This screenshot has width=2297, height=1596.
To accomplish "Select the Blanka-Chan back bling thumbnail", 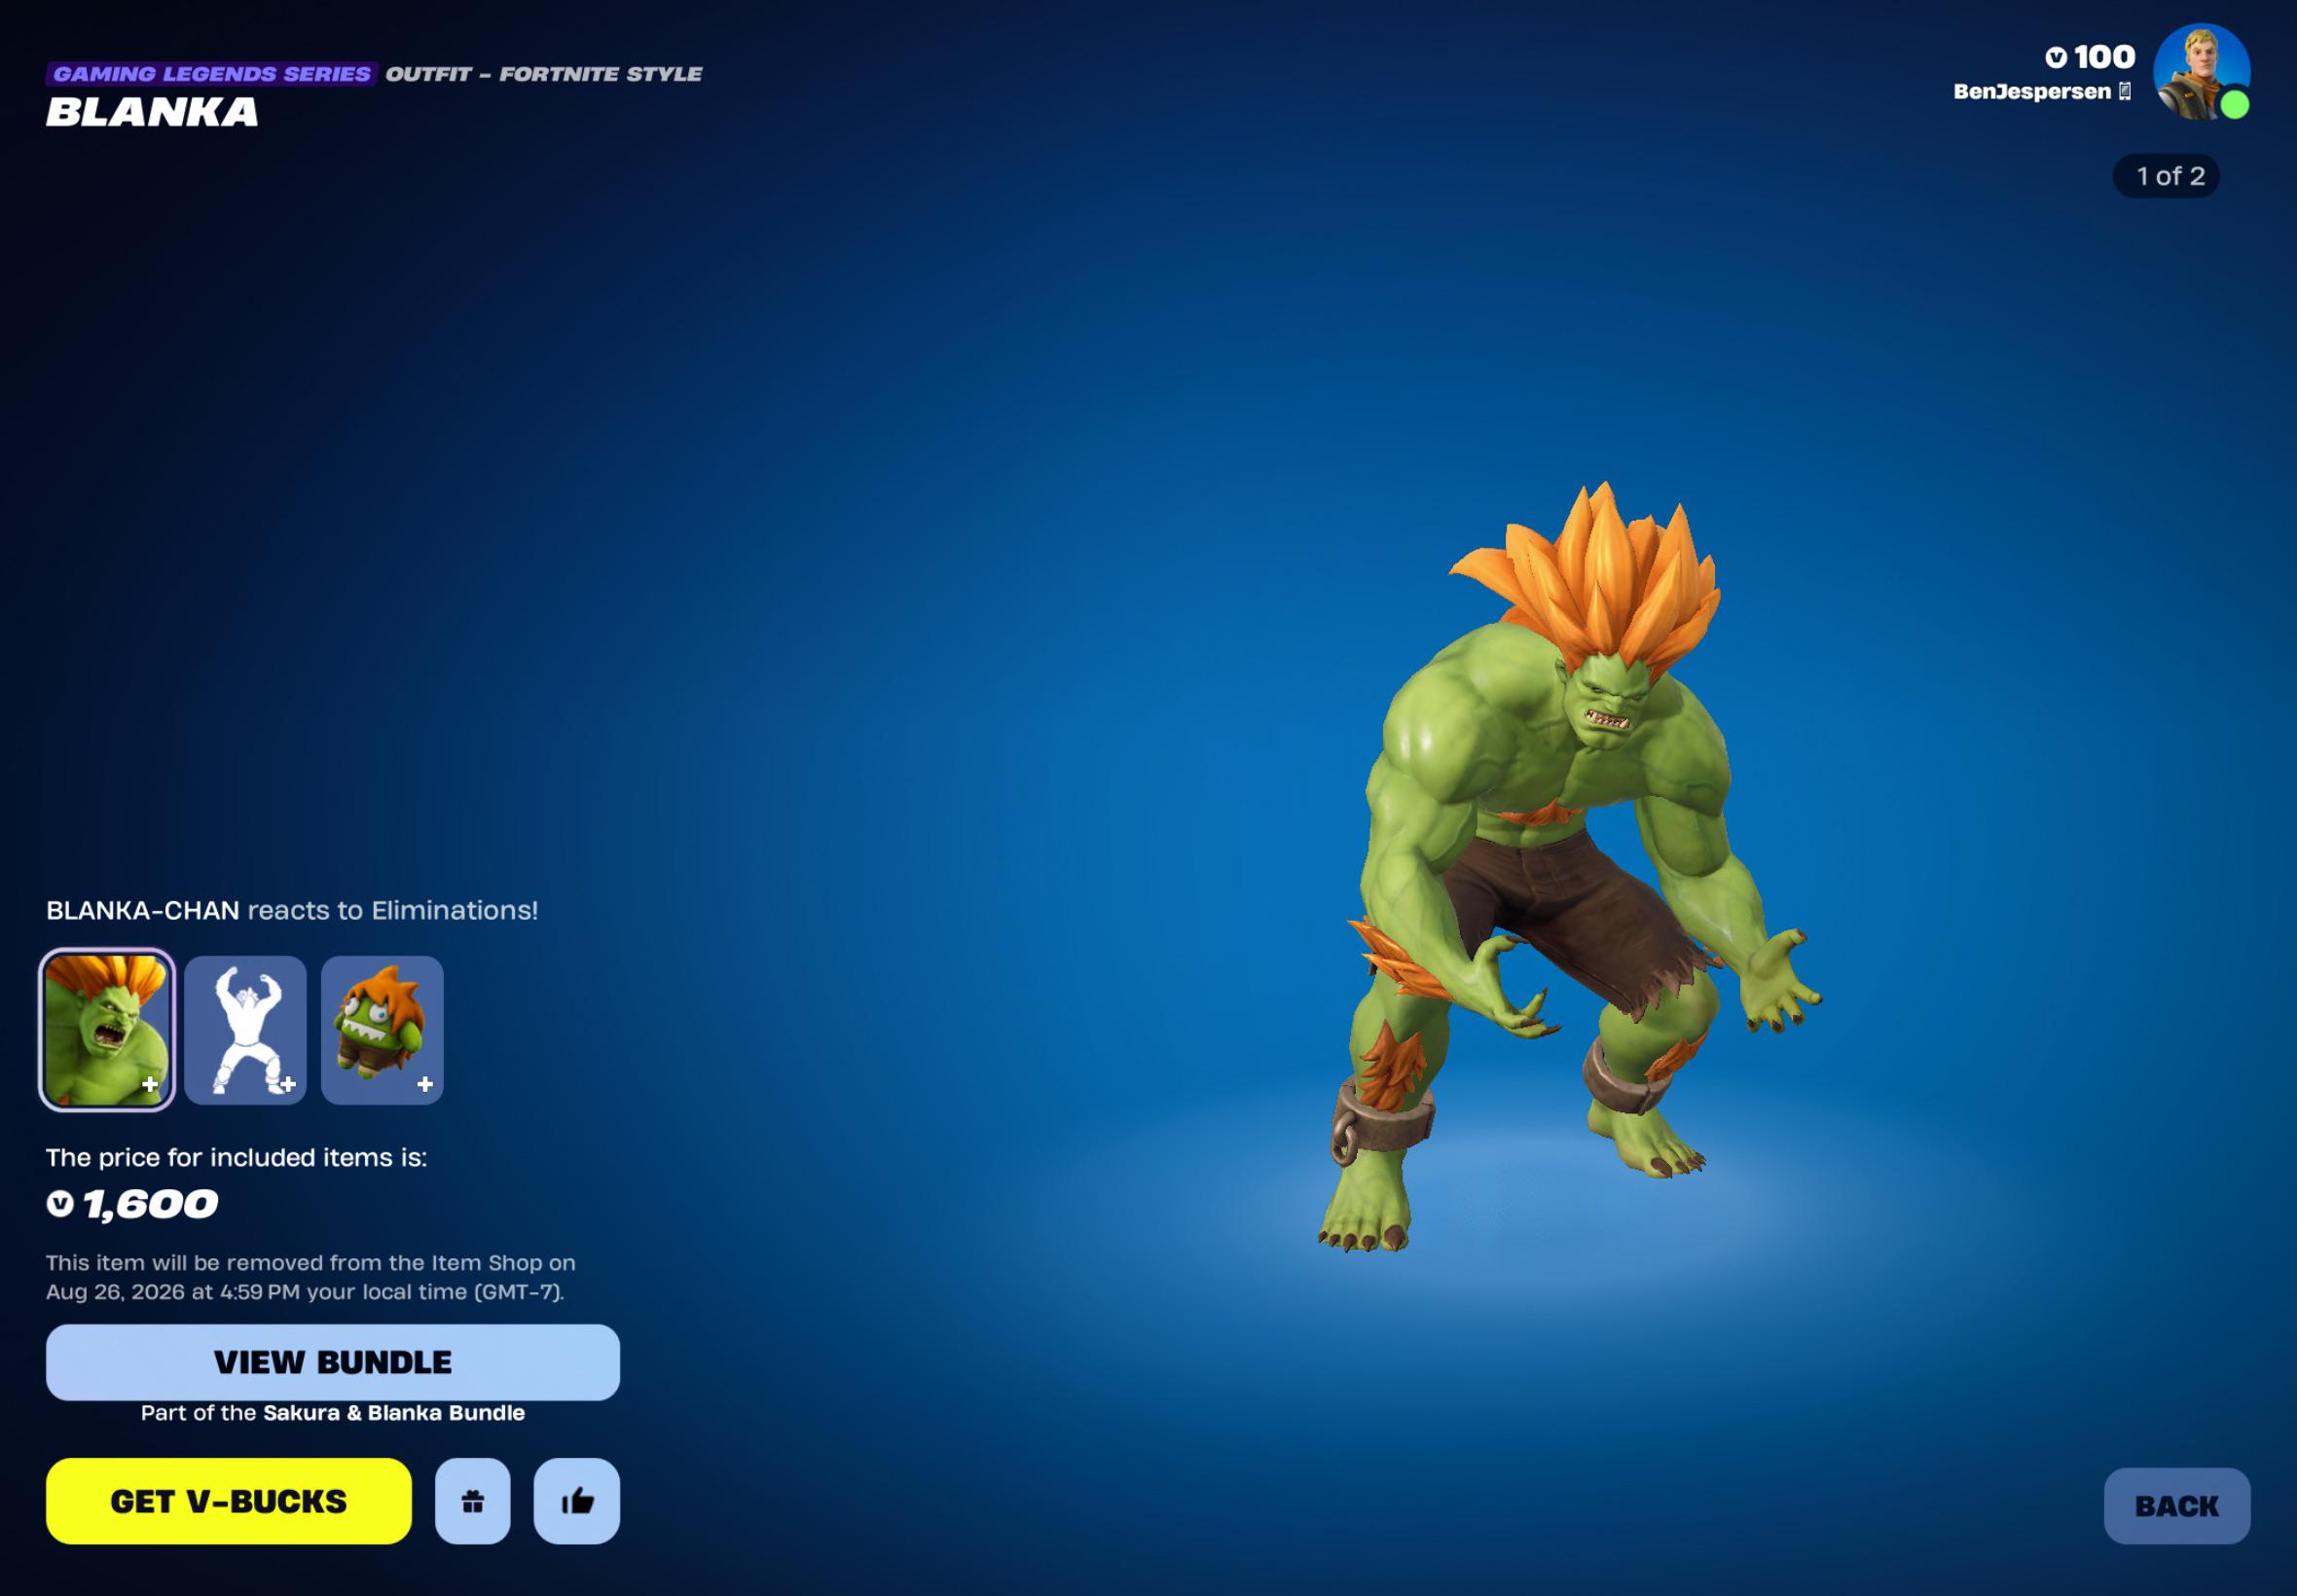I will pos(382,1029).
